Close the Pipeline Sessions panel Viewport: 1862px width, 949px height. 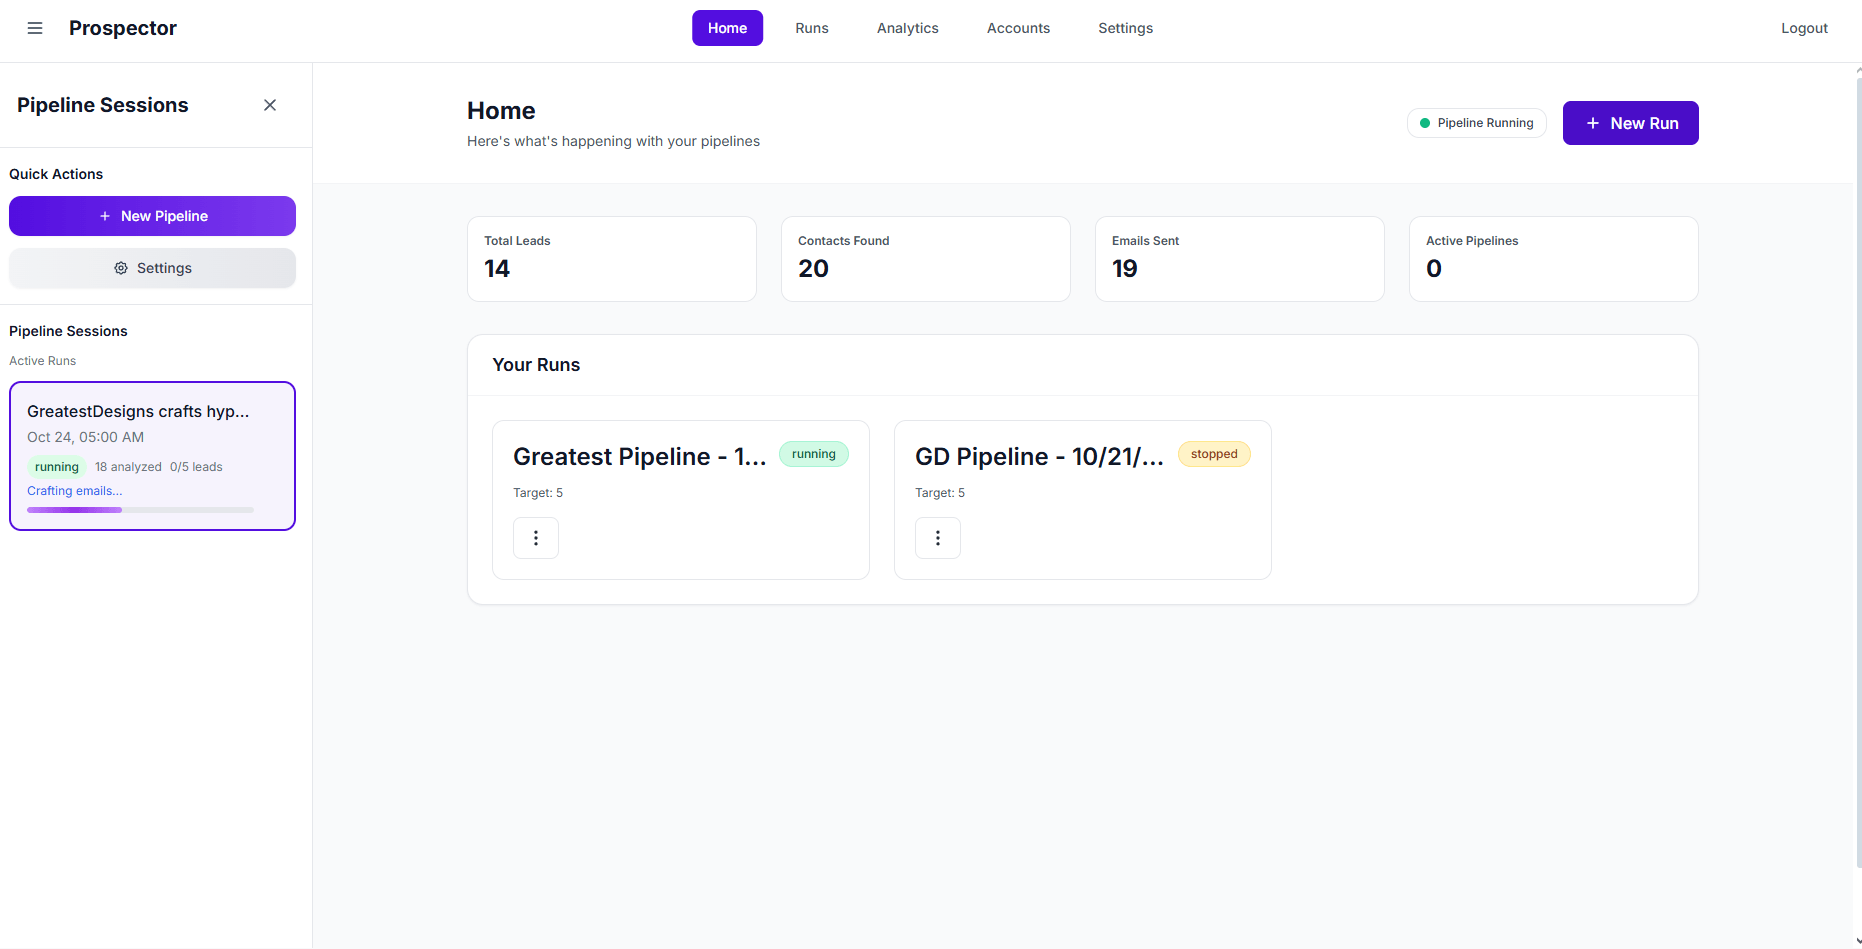[x=270, y=104]
